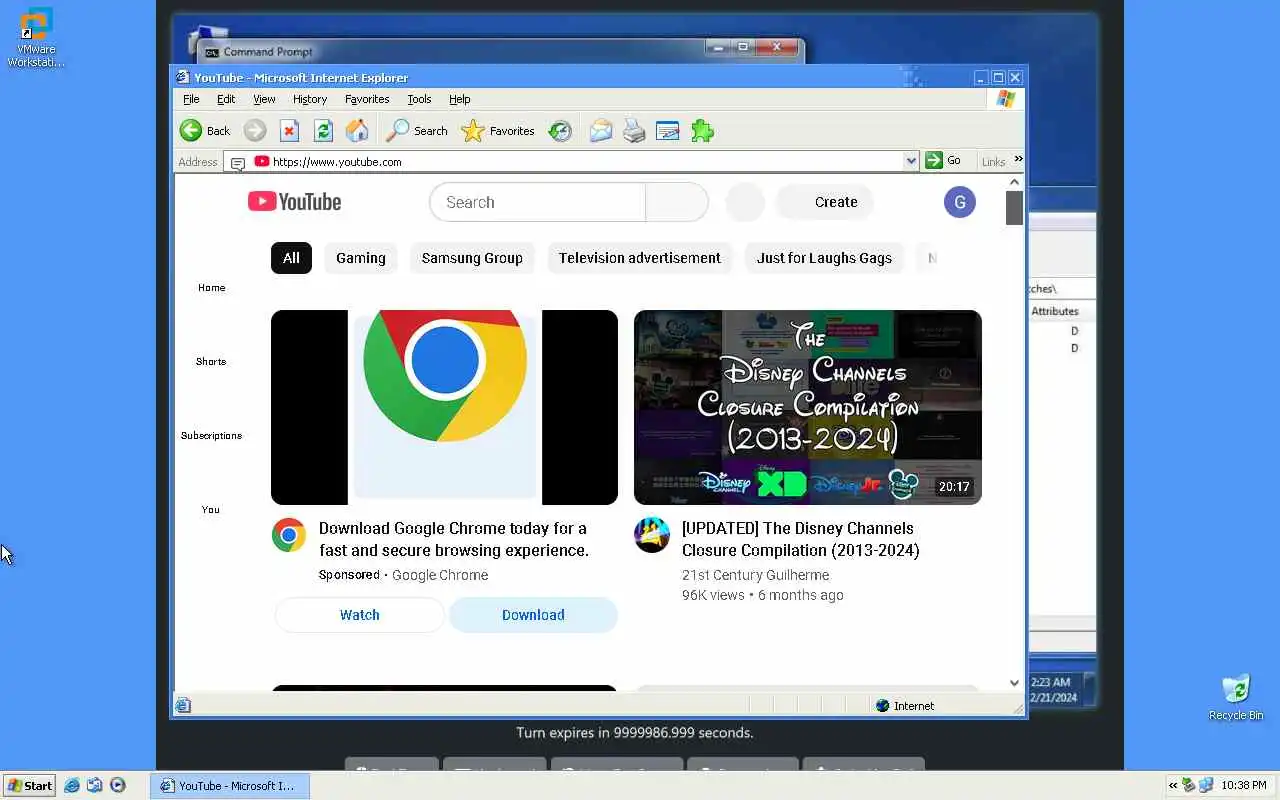Click the Edit page toolbar icon
The height and width of the screenshot is (800, 1280).
point(667,131)
